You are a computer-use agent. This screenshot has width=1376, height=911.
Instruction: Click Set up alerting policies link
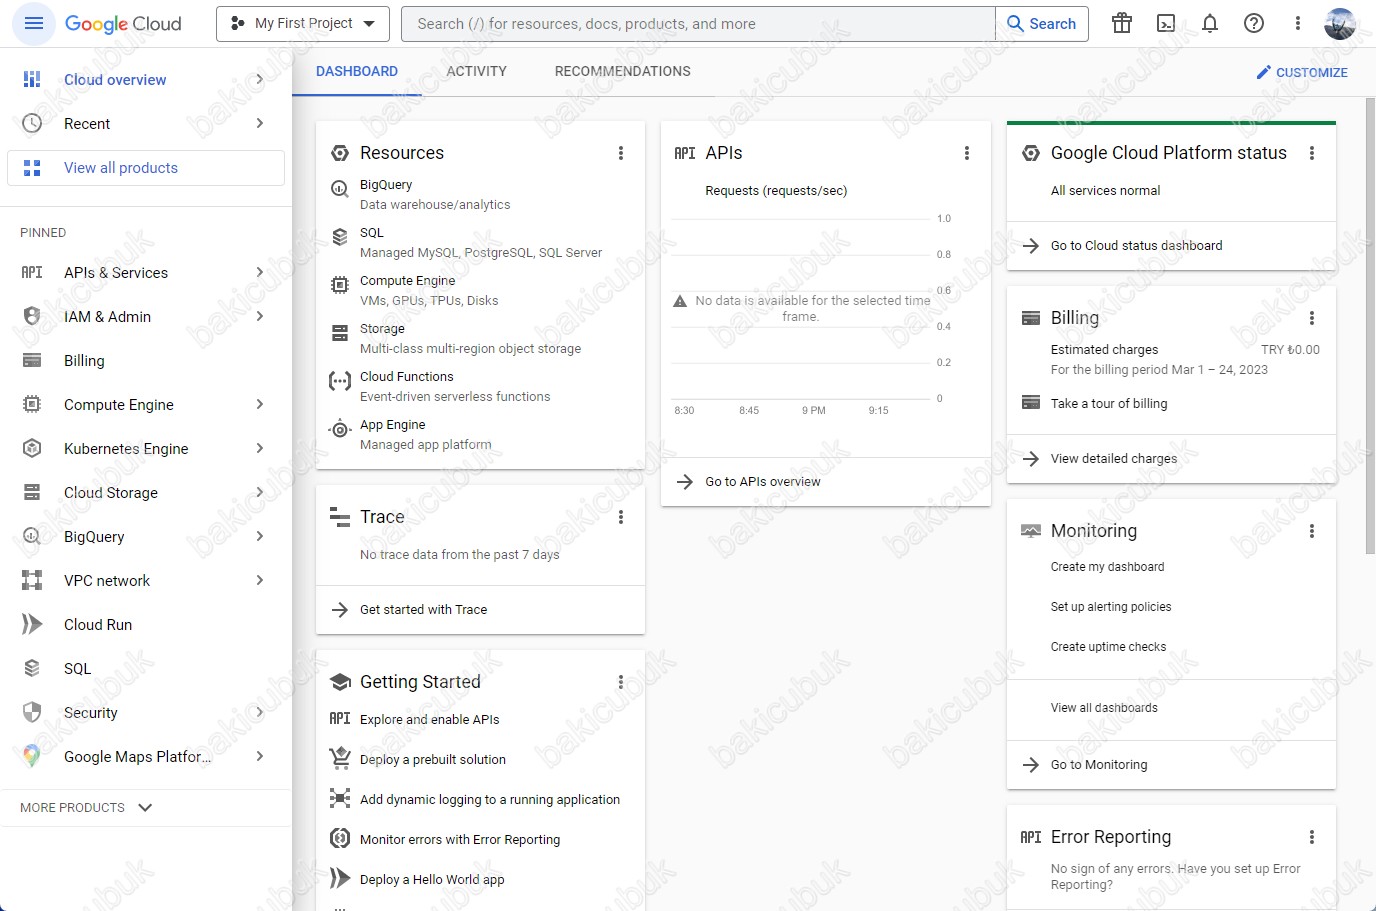coord(1111,607)
